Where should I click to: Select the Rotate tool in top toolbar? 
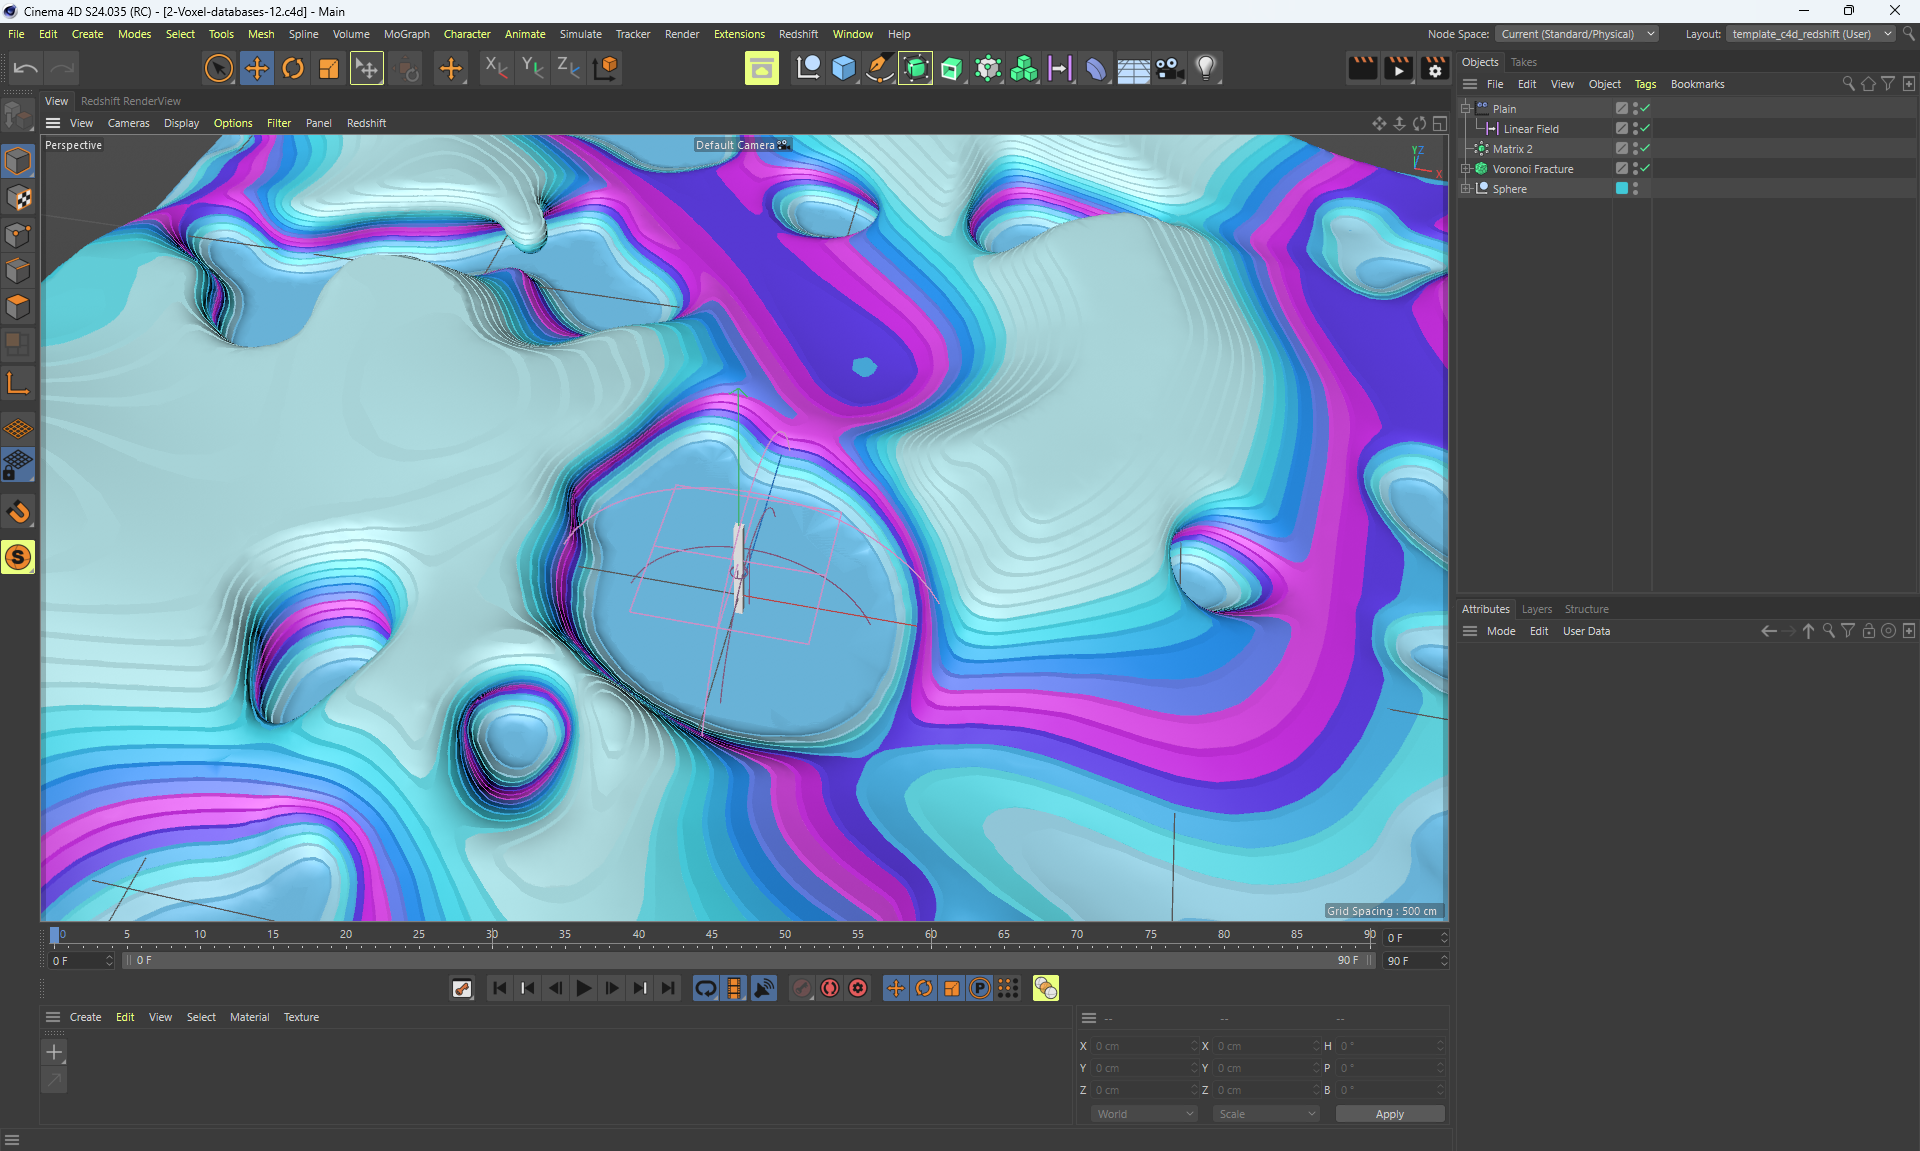293,68
